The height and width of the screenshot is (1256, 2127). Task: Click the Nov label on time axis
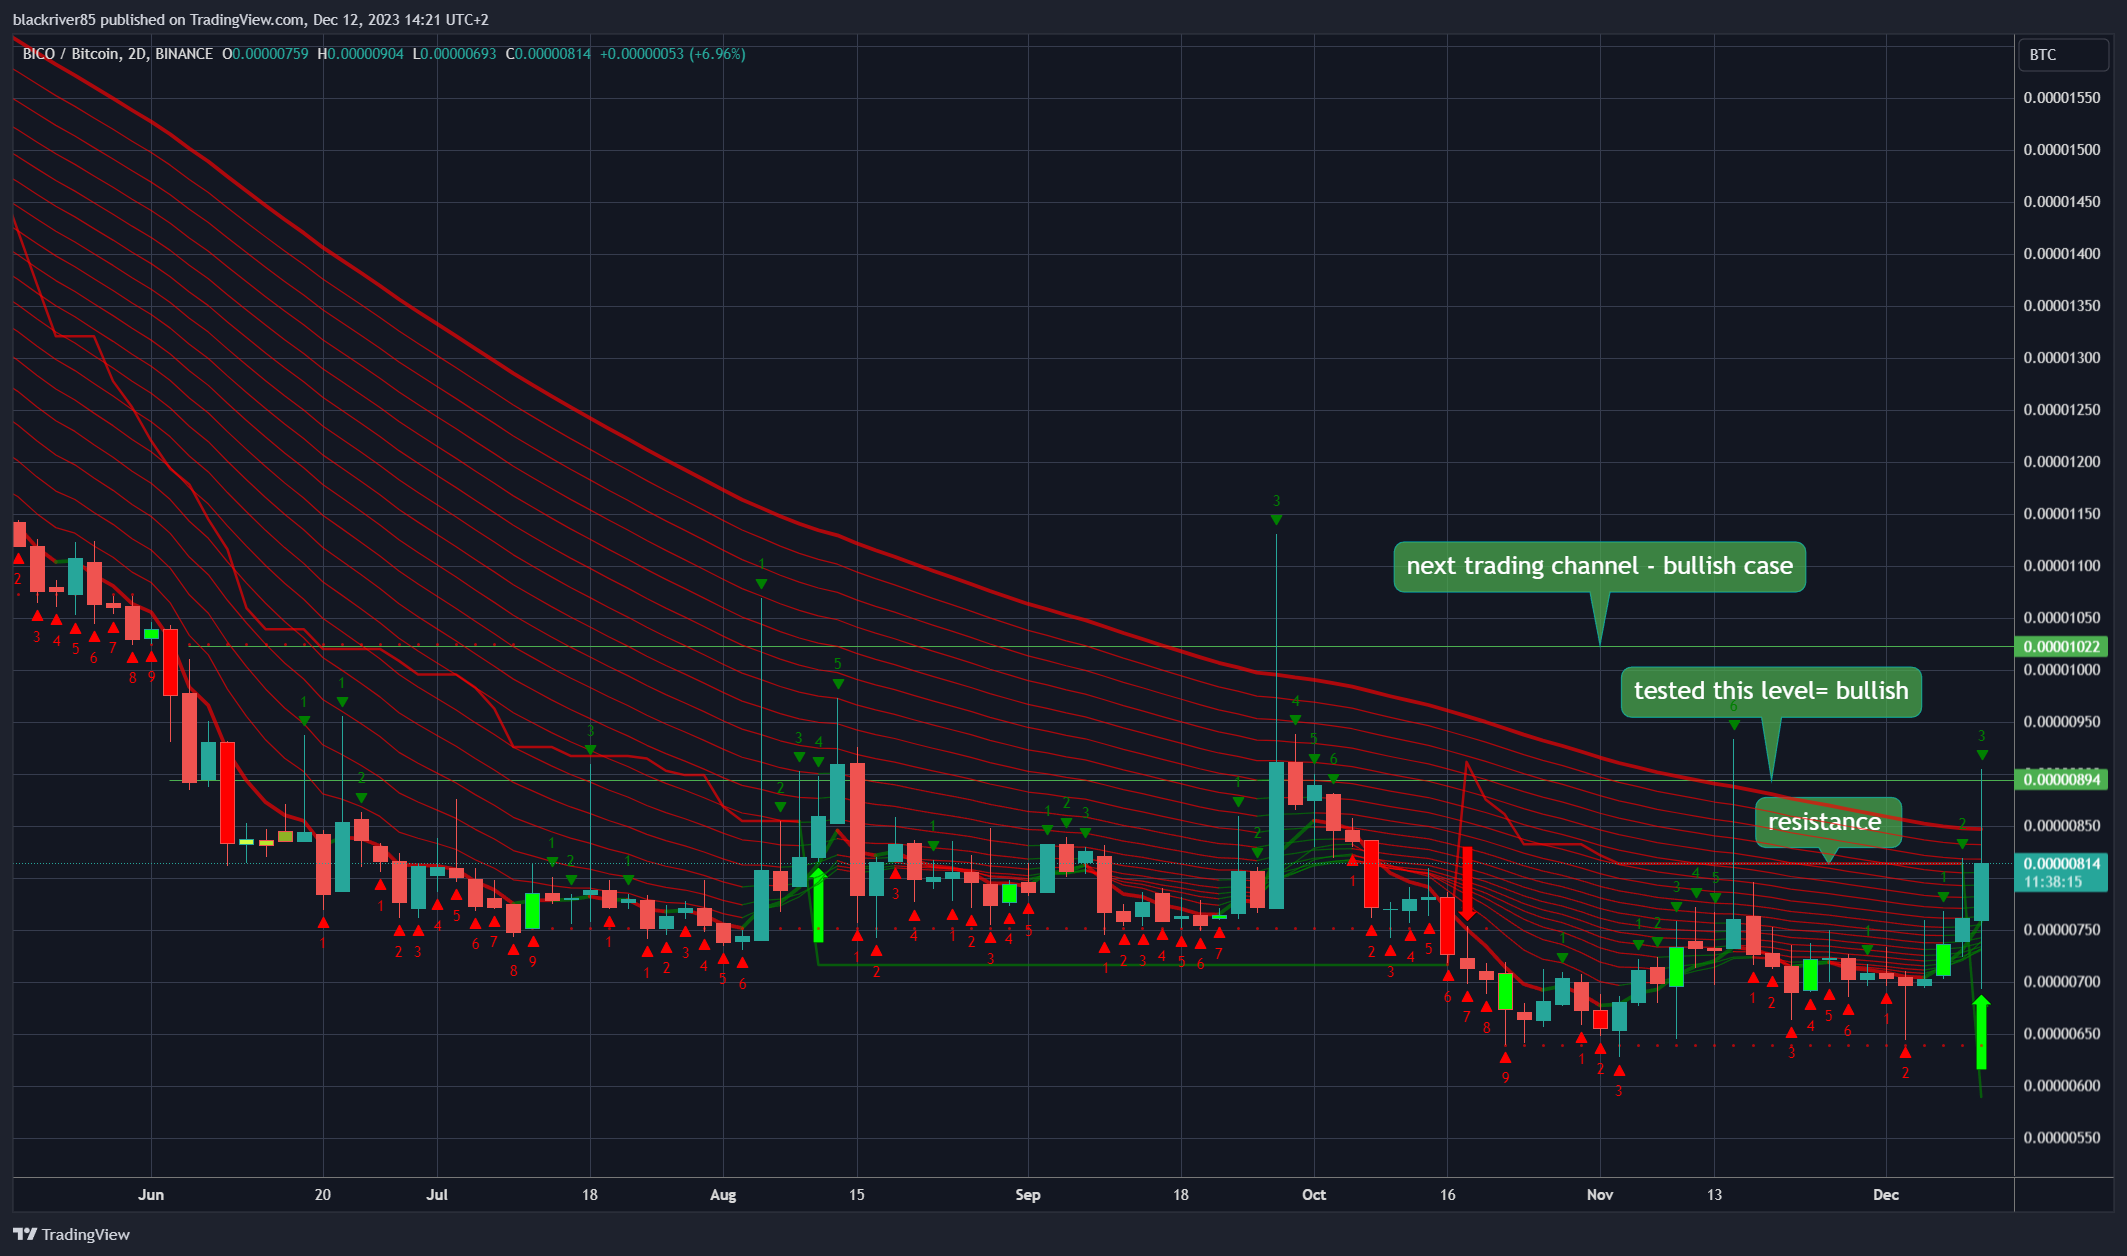click(x=1600, y=1195)
